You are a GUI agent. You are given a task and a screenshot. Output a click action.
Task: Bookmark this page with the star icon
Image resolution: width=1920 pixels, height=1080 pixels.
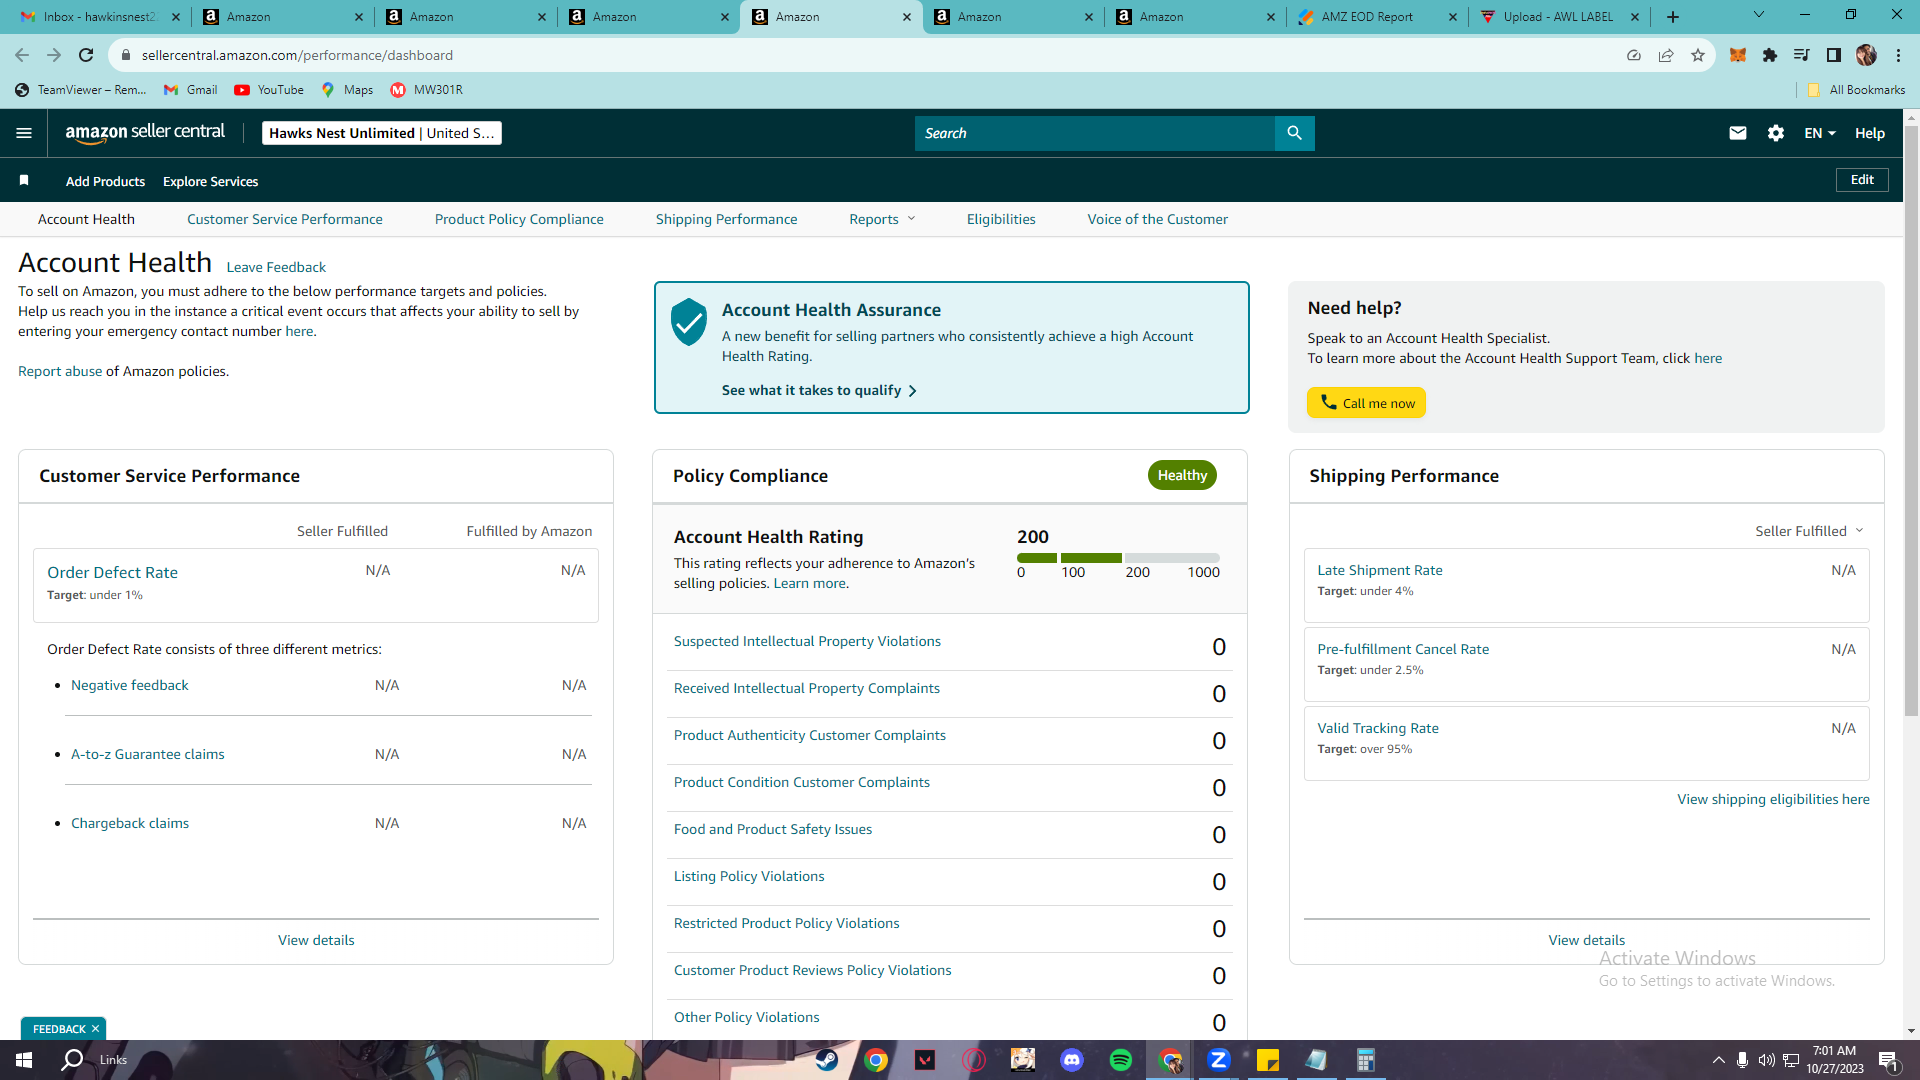(1698, 55)
